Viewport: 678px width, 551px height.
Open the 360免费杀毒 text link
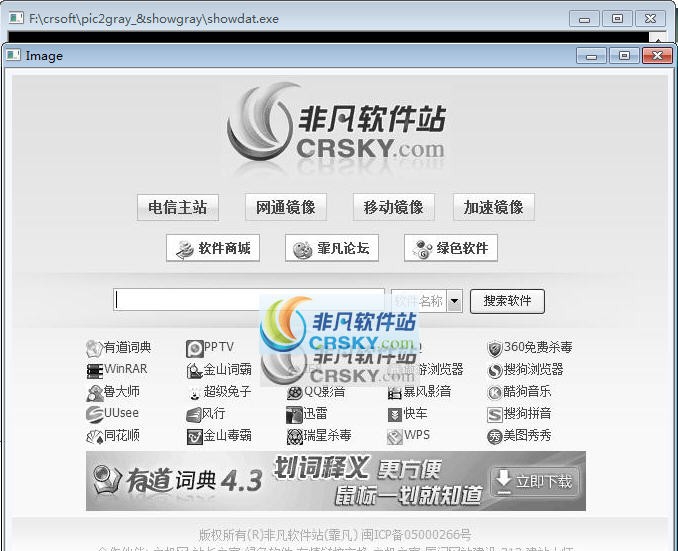(538, 347)
